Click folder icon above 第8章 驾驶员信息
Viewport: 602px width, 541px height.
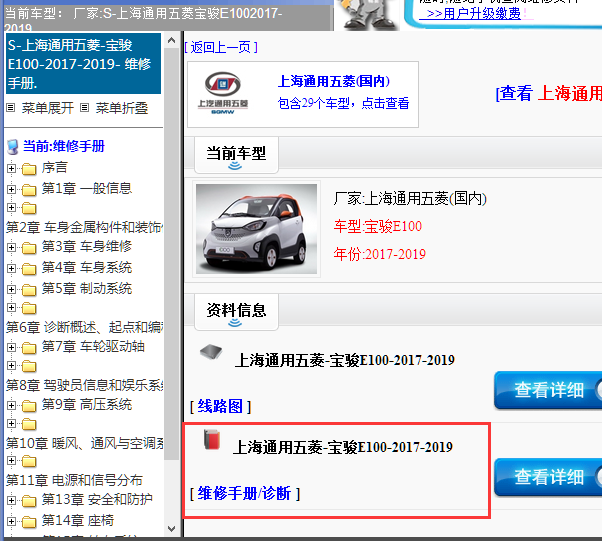click(x=29, y=366)
